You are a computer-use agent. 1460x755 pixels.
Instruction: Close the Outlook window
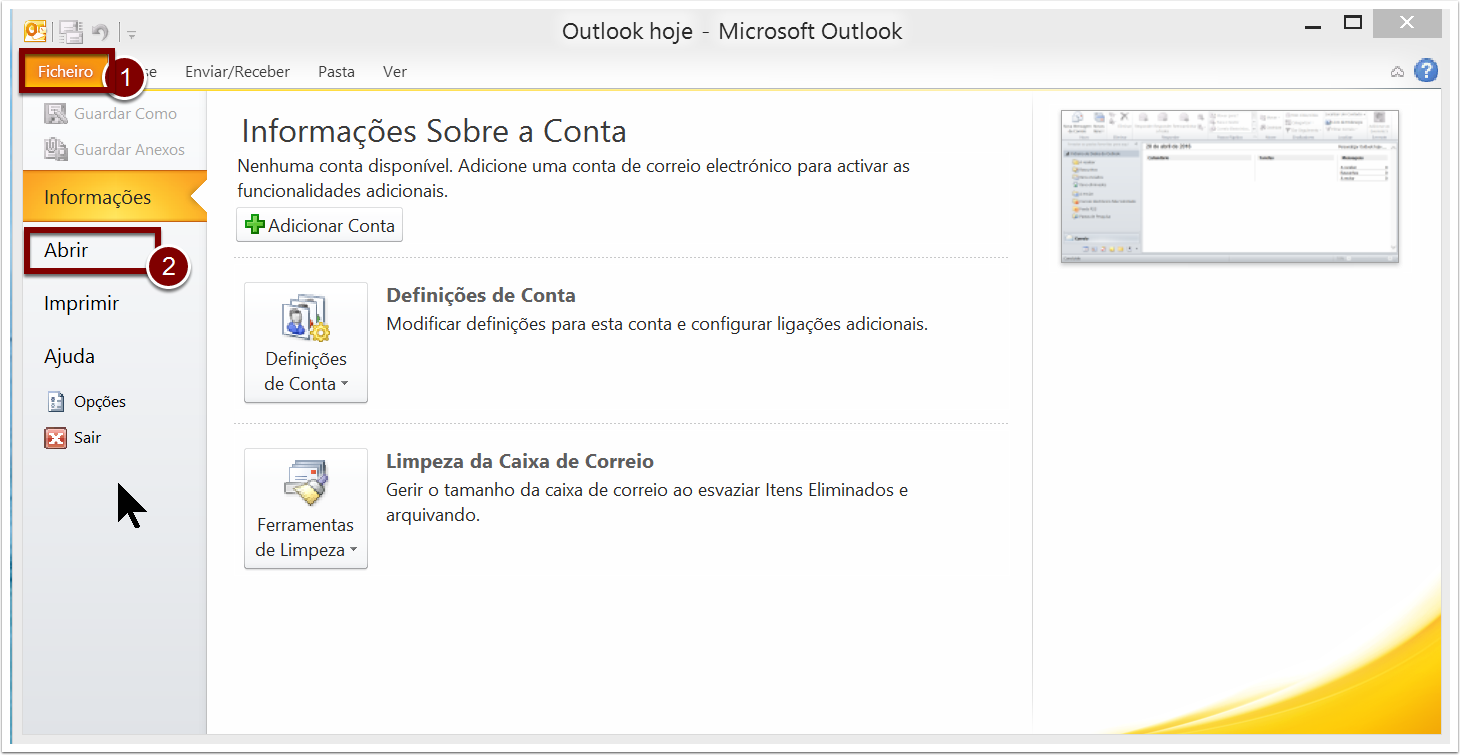click(x=1407, y=23)
